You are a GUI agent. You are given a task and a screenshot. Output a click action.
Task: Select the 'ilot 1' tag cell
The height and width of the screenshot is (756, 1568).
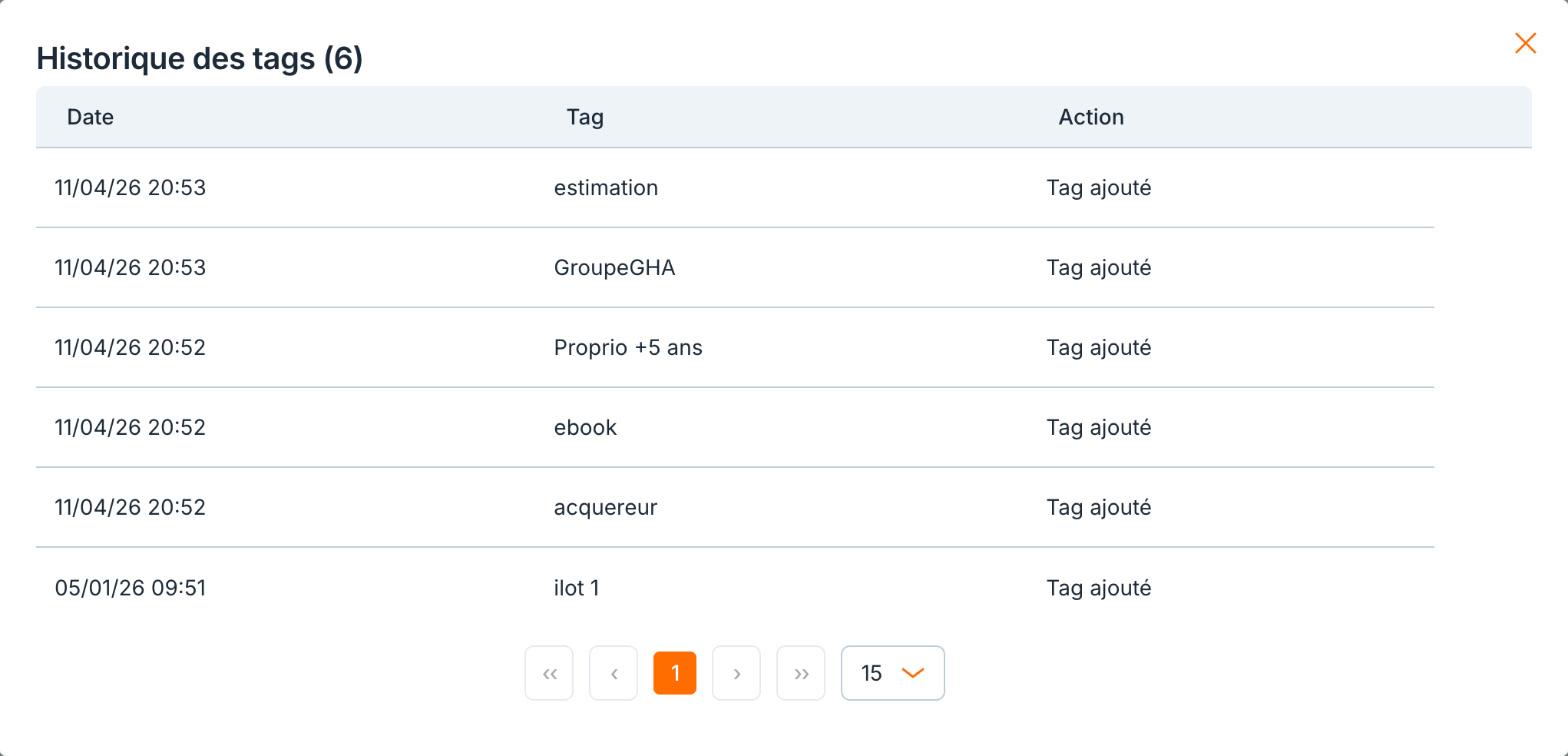(576, 588)
